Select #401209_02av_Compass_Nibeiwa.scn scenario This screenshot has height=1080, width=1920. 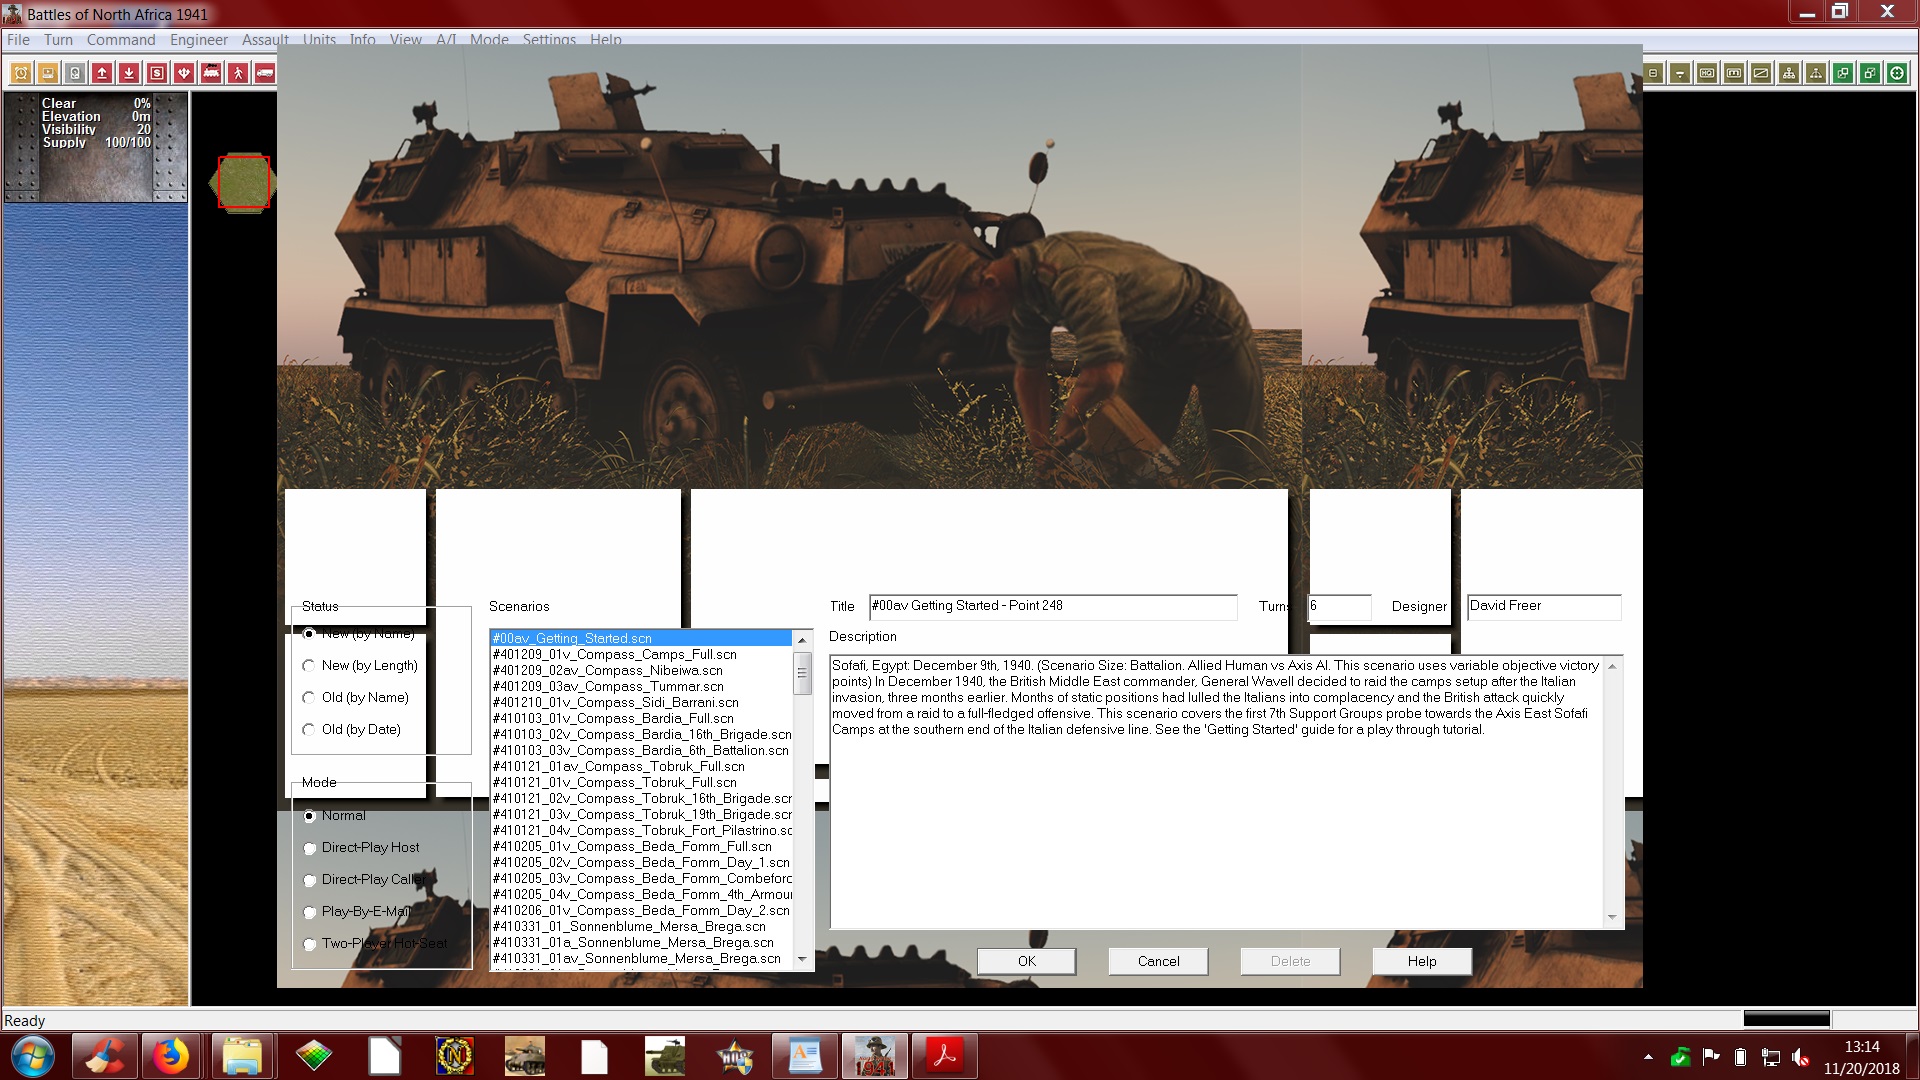(641, 671)
